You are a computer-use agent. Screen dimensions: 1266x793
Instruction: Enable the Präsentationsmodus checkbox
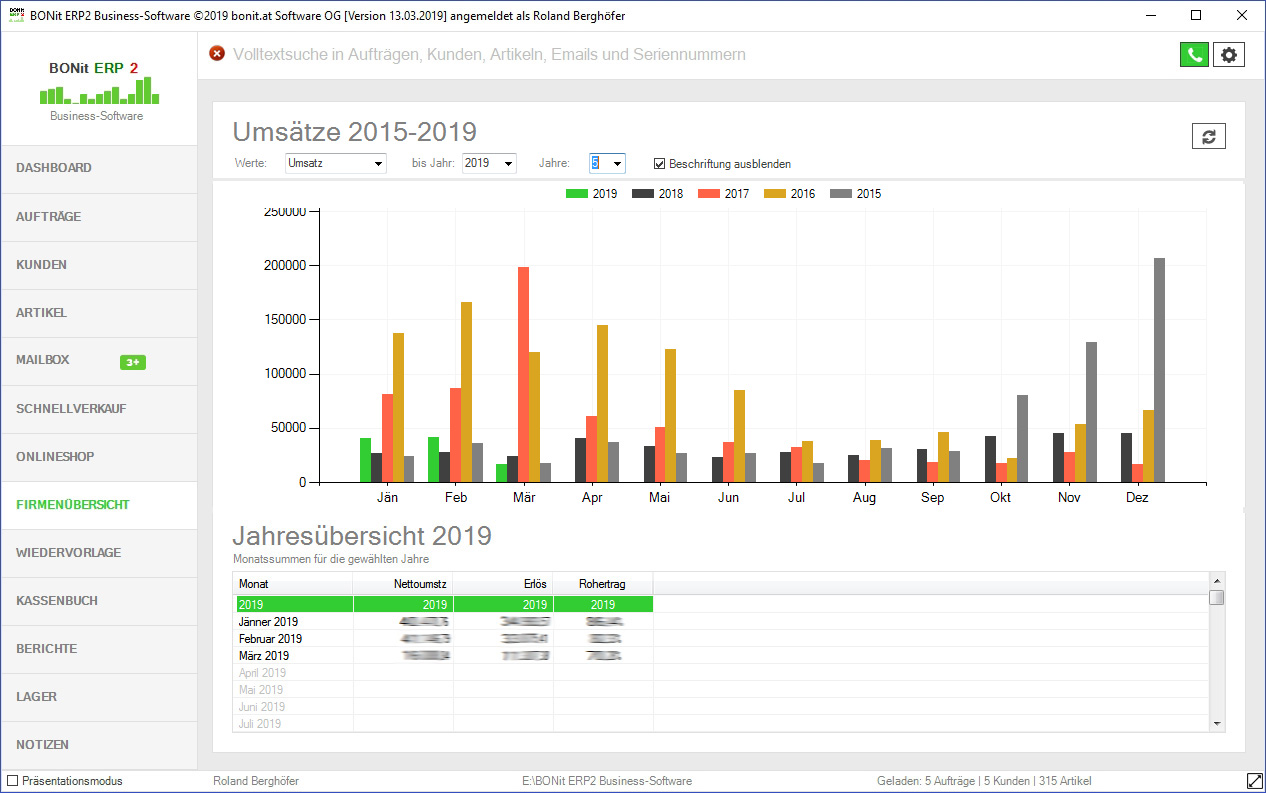point(12,781)
